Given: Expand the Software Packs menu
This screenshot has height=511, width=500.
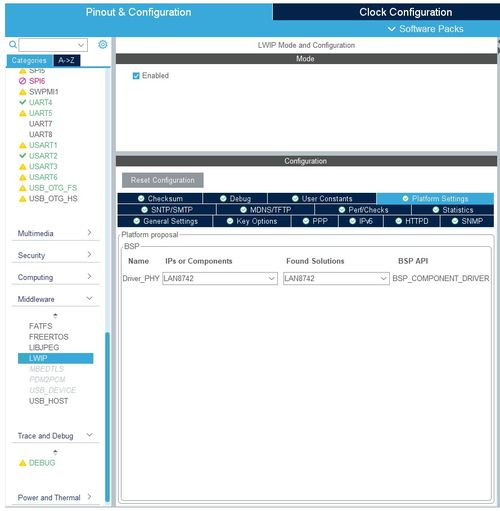Looking at the screenshot, I should (426, 29).
